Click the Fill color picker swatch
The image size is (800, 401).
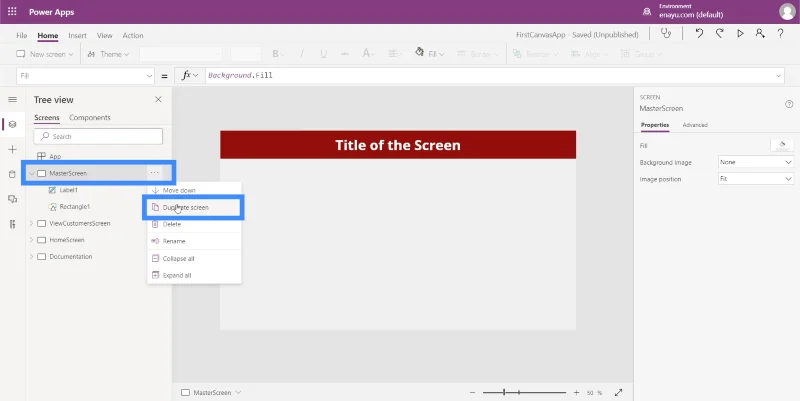click(x=782, y=145)
